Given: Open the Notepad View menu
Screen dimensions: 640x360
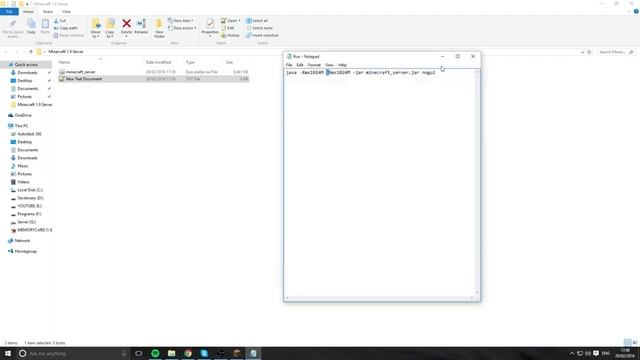Looking at the screenshot, I should [x=329, y=65].
